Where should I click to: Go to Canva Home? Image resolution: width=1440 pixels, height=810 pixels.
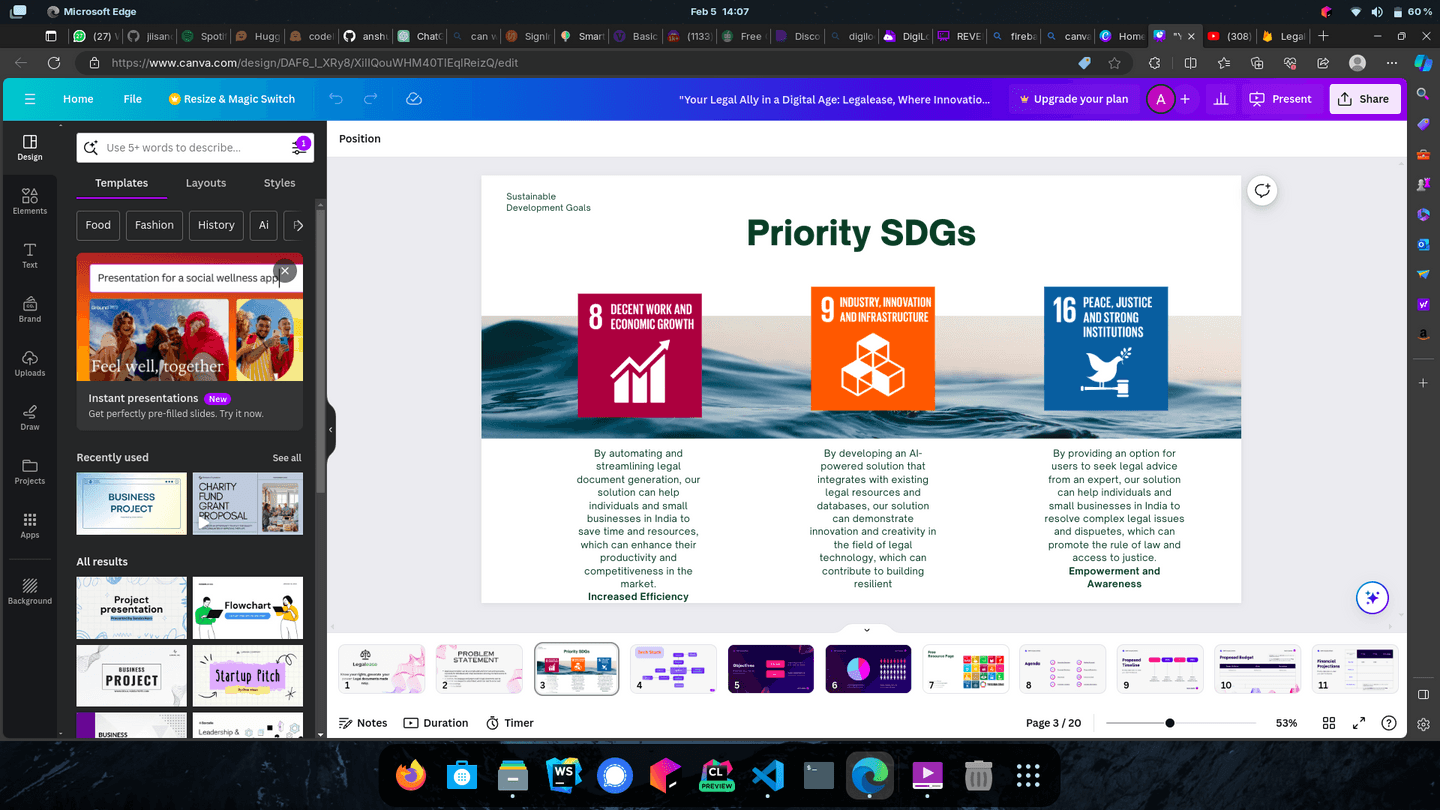(x=78, y=99)
